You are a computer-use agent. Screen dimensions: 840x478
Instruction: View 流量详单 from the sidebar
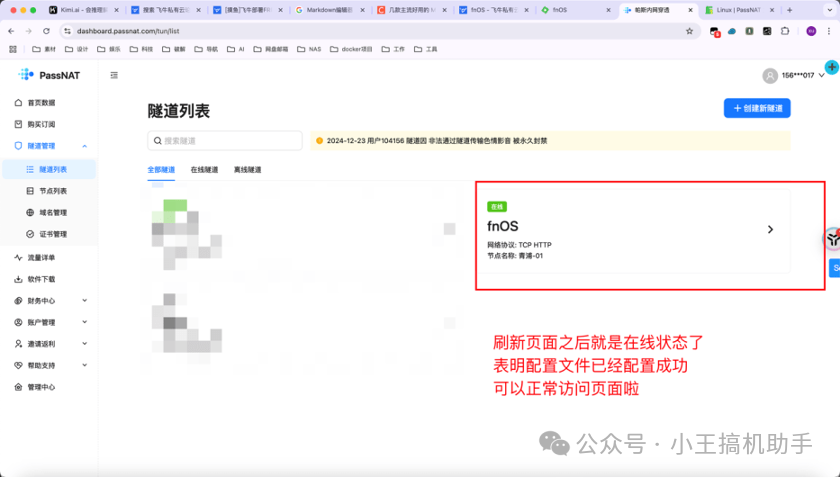[x=41, y=257]
